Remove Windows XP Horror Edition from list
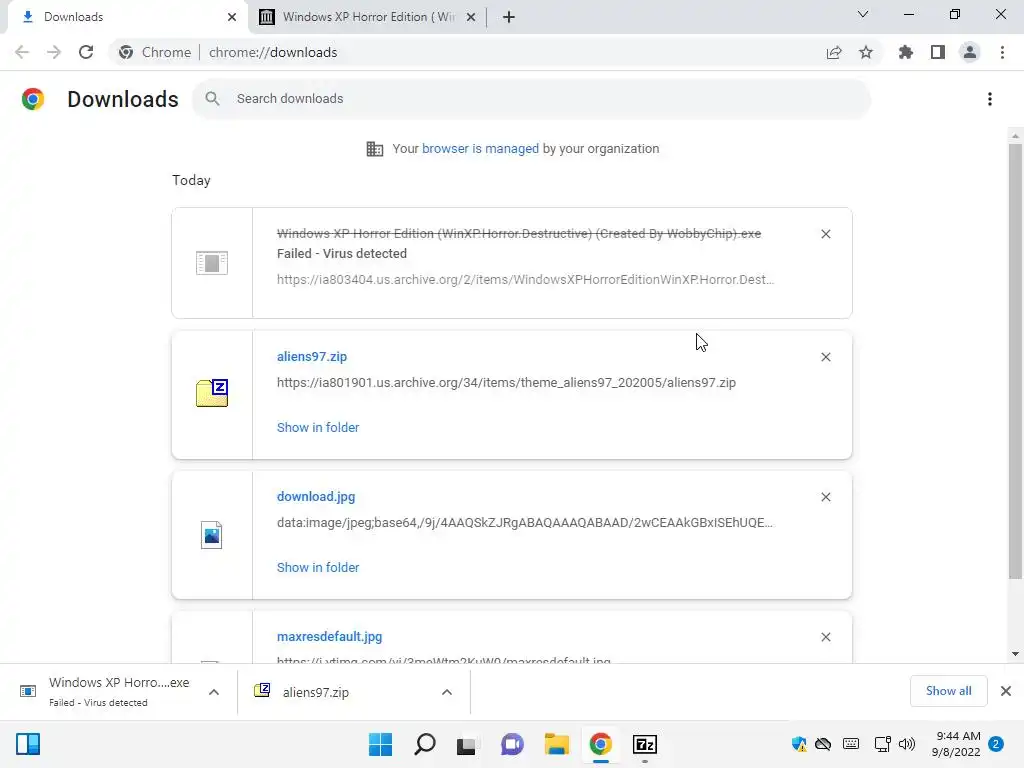The image size is (1024, 768). point(825,234)
